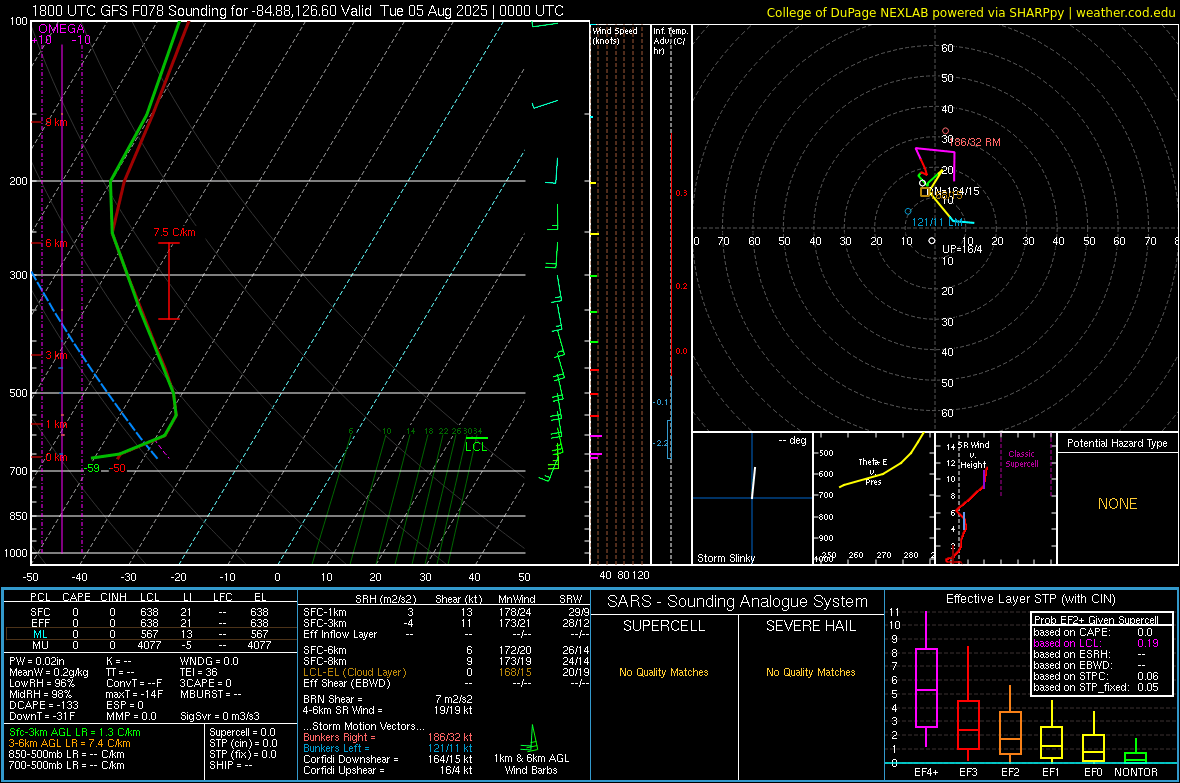Screen dimensions: 1180x783
Task: Click the DCAPE = -133 value
Action: (44, 705)
